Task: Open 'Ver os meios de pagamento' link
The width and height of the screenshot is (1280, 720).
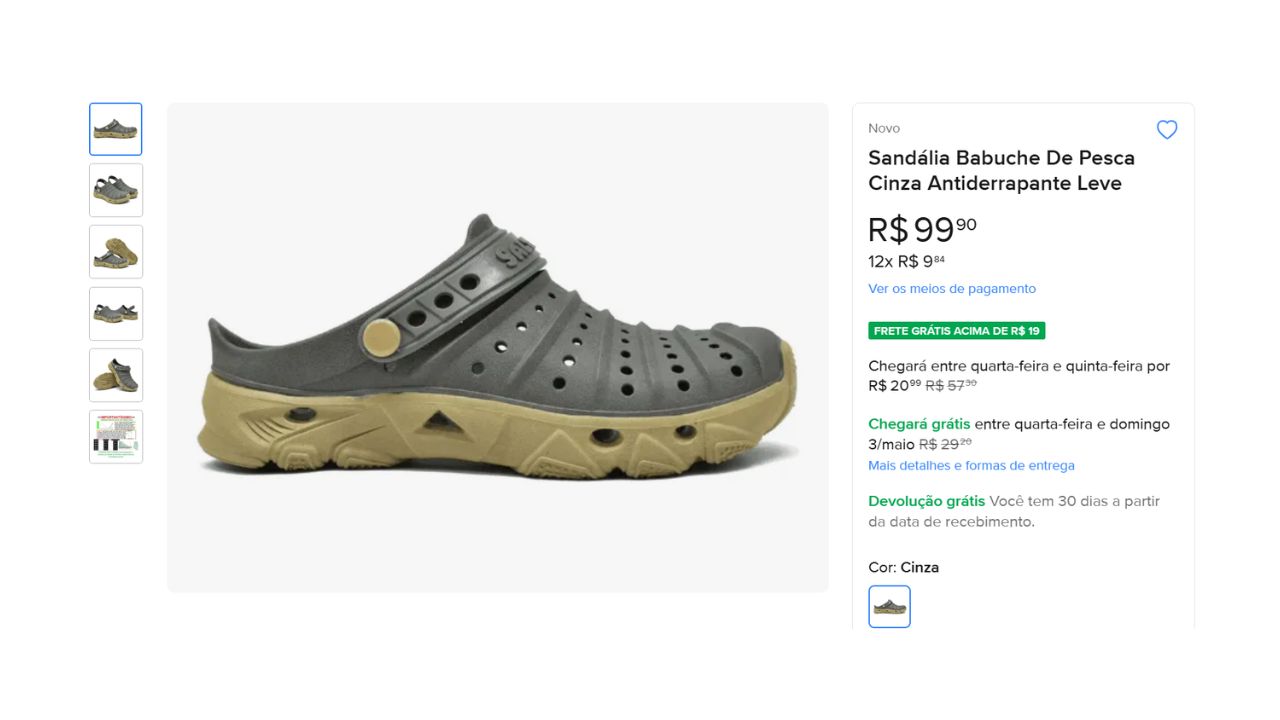Action: pos(952,289)
